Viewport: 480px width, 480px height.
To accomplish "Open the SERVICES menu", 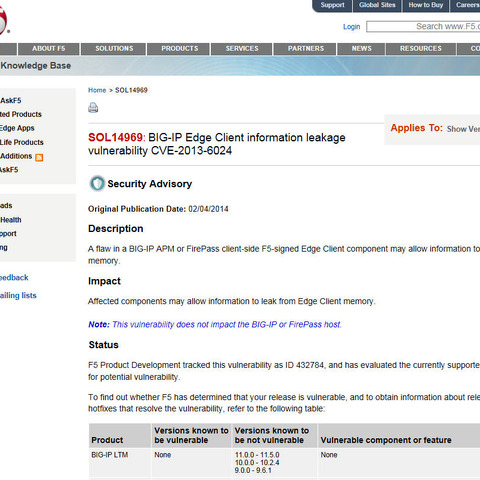I will [242, 49].
